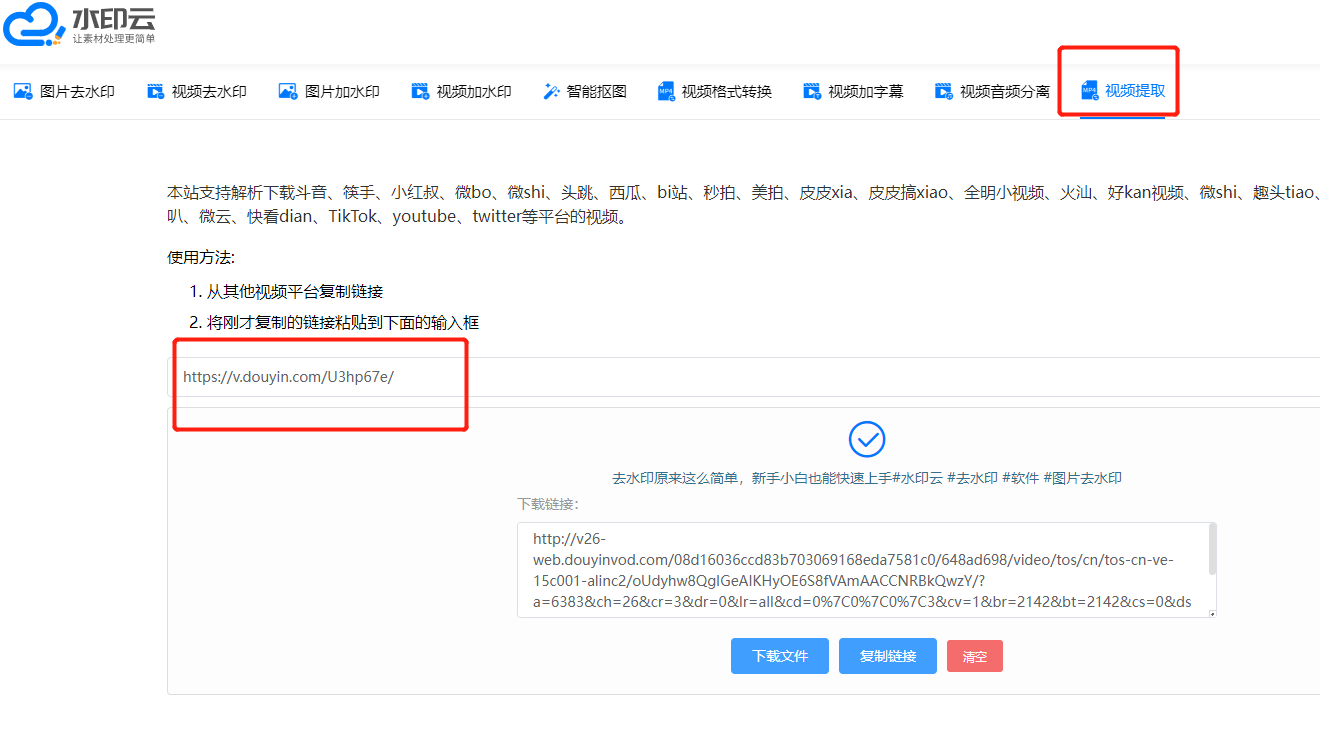1320x740 pixels.
Task: Click the 水印云 cloud logo
Action: pos(33,24)
